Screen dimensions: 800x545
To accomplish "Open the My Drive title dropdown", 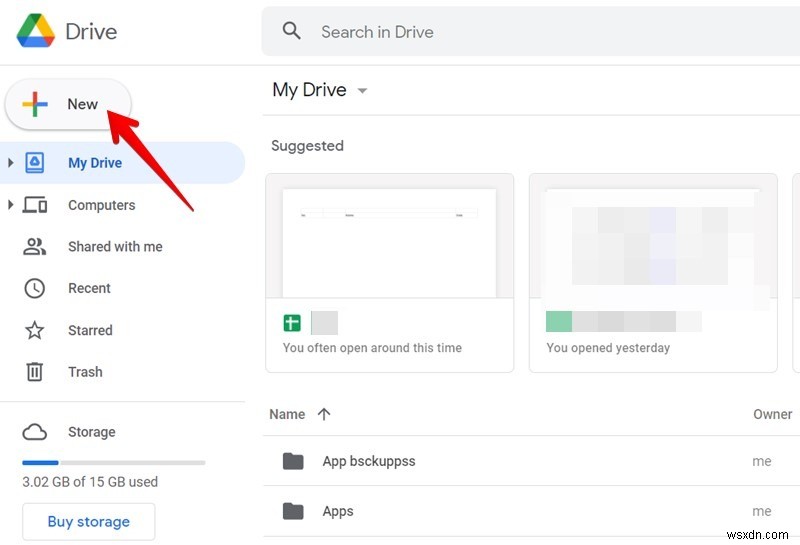I will (362, 91).
